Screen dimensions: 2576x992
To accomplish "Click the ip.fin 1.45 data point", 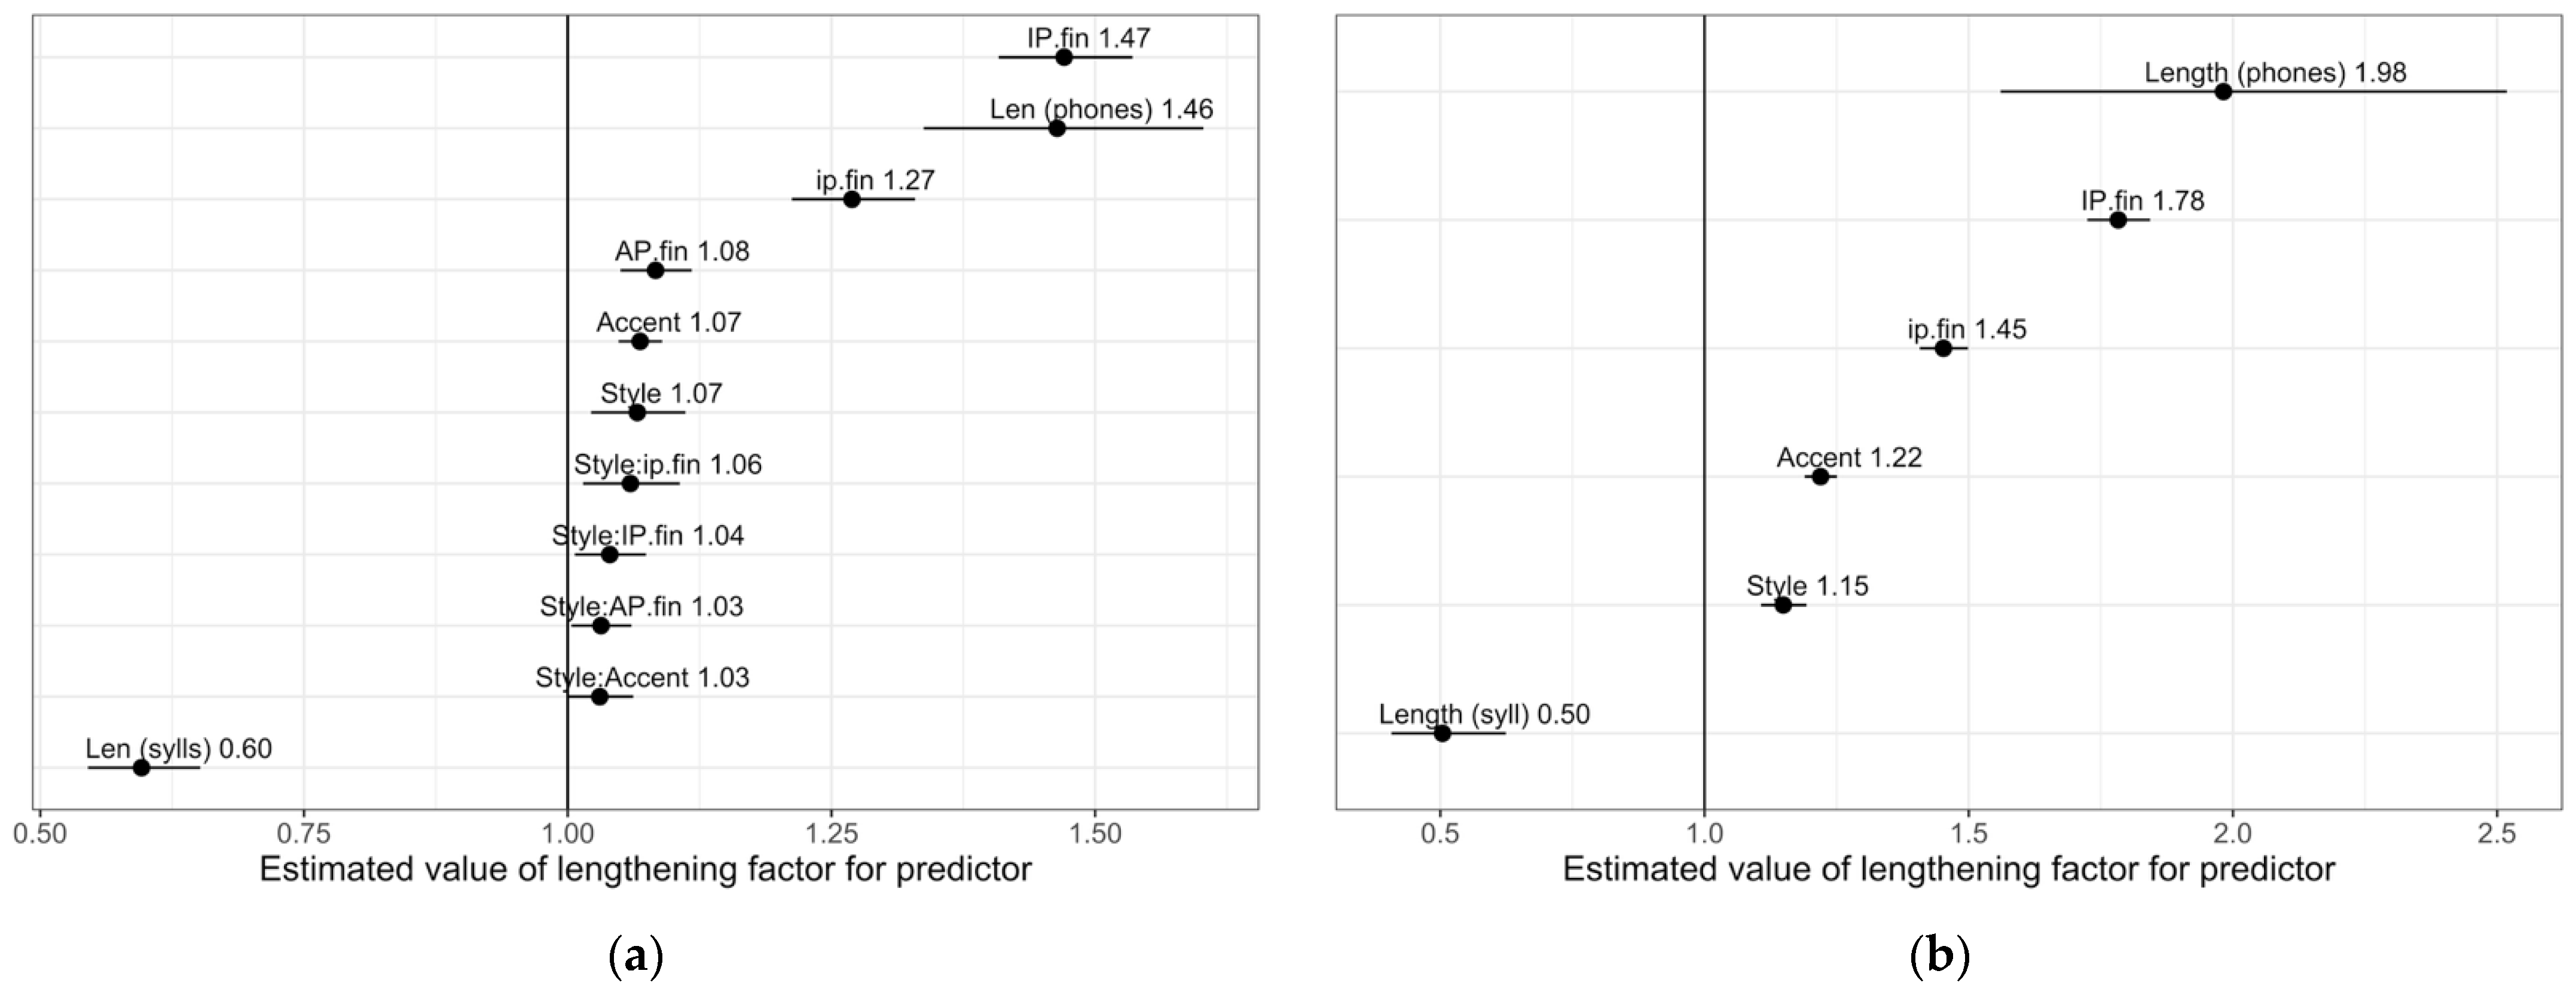I will (x=1943, y=348).
